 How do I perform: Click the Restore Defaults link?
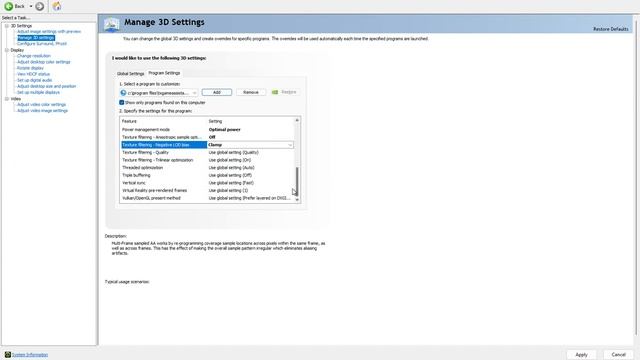(x=611, y=29)
